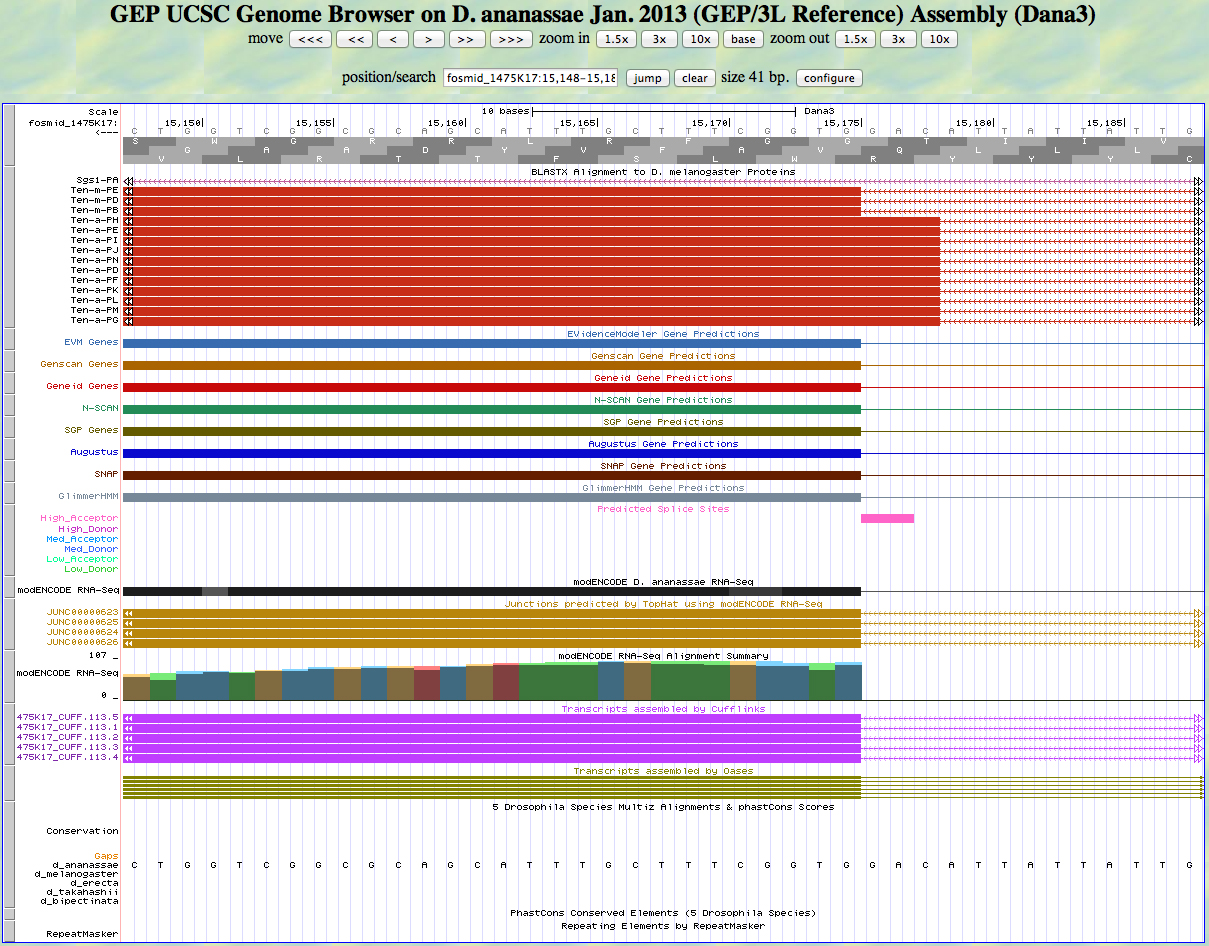Viewport: 1209px width, 946px height.
Task: Click the blue EVM Genes exon bar
Action: 491,343
